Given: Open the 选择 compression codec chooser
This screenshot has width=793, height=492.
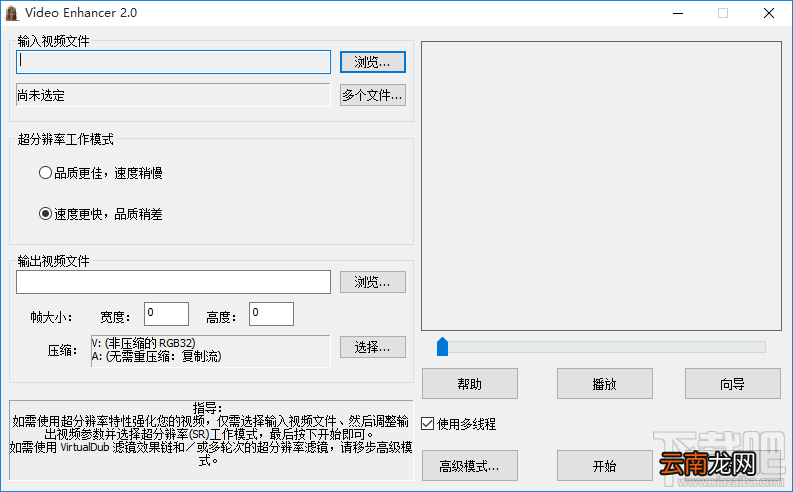Looking at the screenshot, I should [x=373, y=347].
